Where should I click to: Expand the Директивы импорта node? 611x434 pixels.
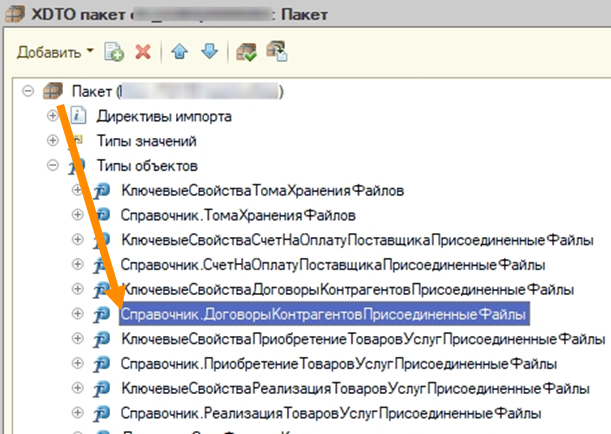coord(53,116)
